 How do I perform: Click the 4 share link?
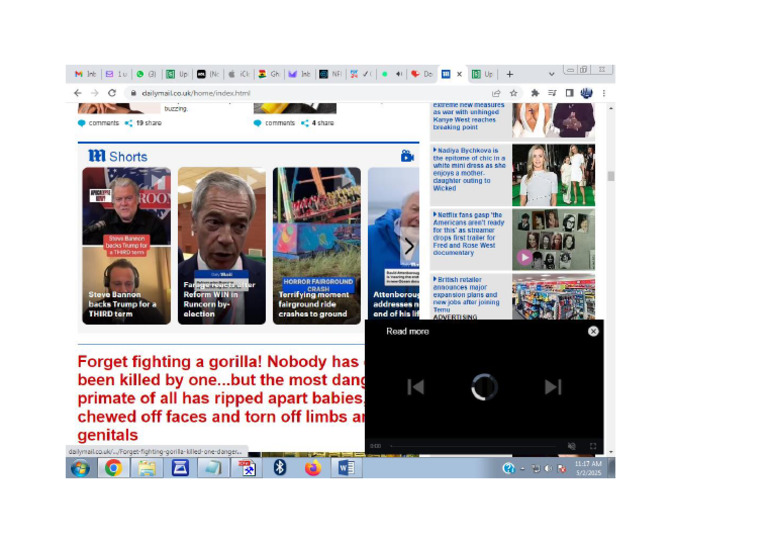[x=317, y=123]
